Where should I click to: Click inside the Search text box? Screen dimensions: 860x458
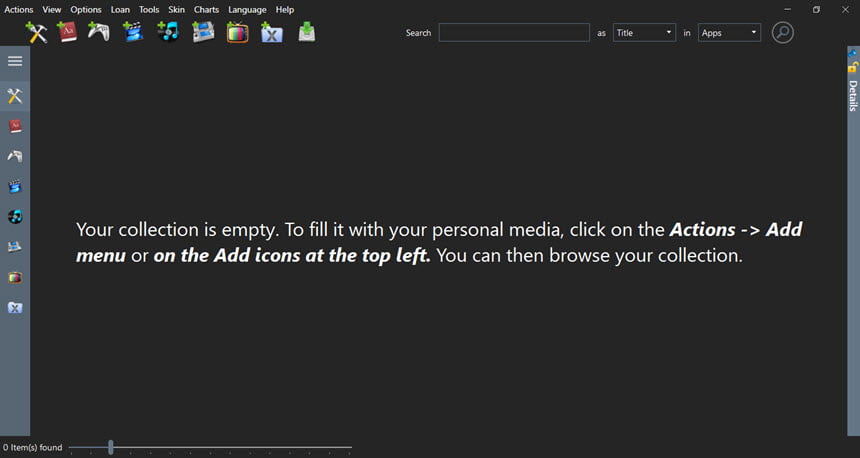[x=514, y=32]
